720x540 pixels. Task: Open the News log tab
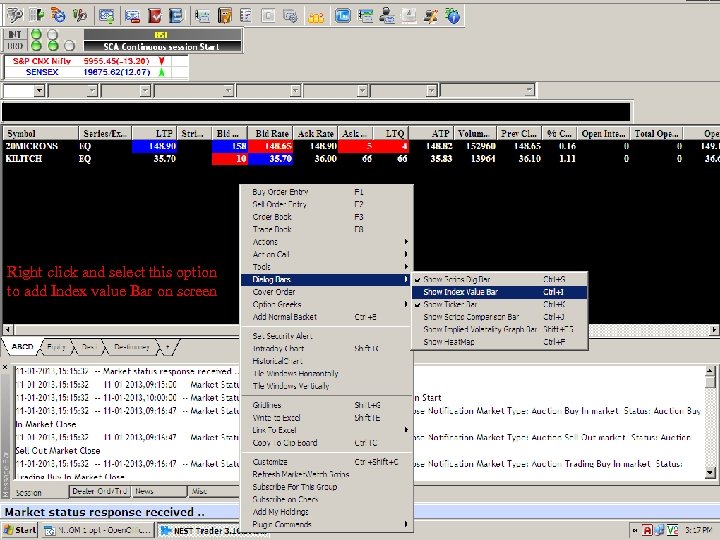[x=159, y=491]
